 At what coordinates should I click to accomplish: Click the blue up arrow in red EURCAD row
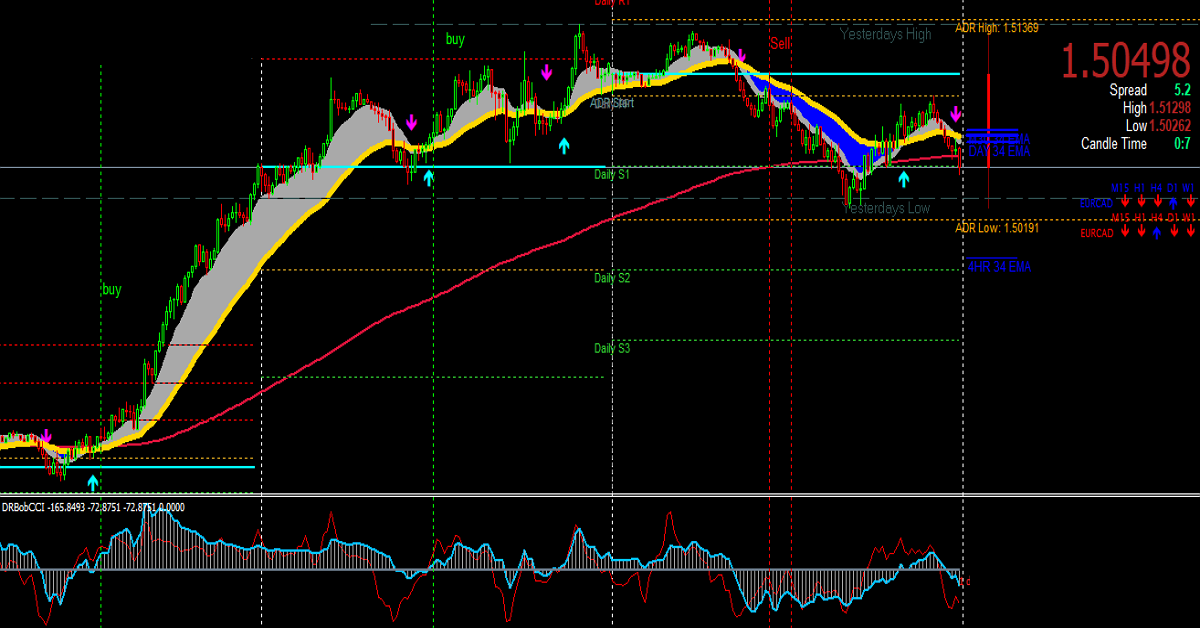pos(1156,233)
